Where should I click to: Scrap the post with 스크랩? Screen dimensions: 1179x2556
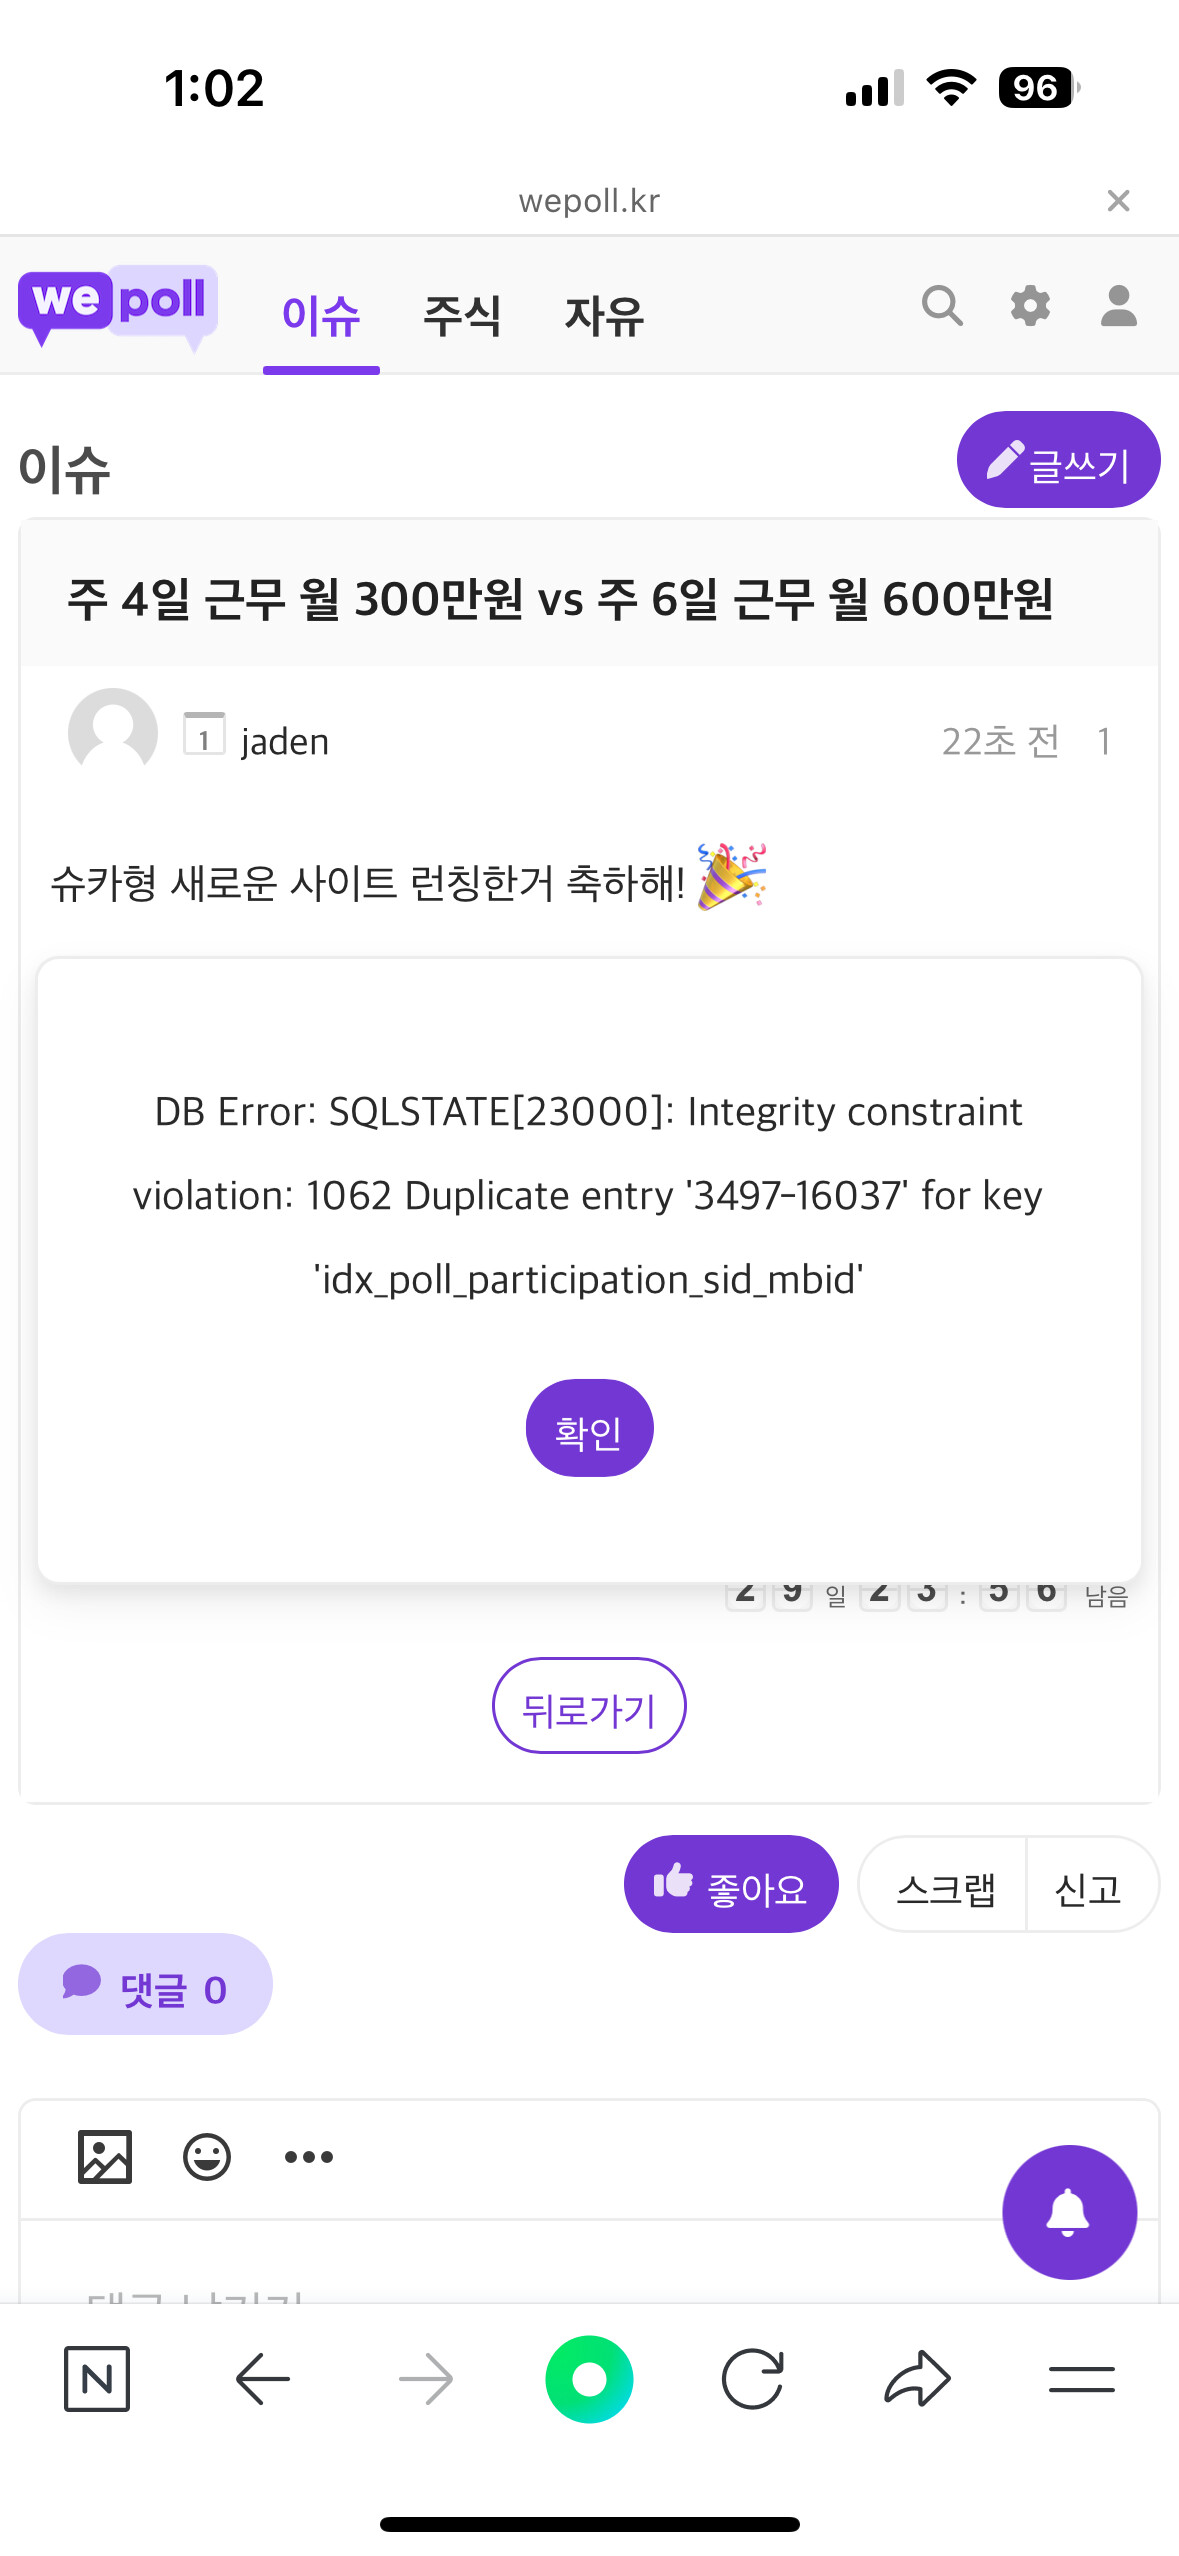click(945, 1886)
